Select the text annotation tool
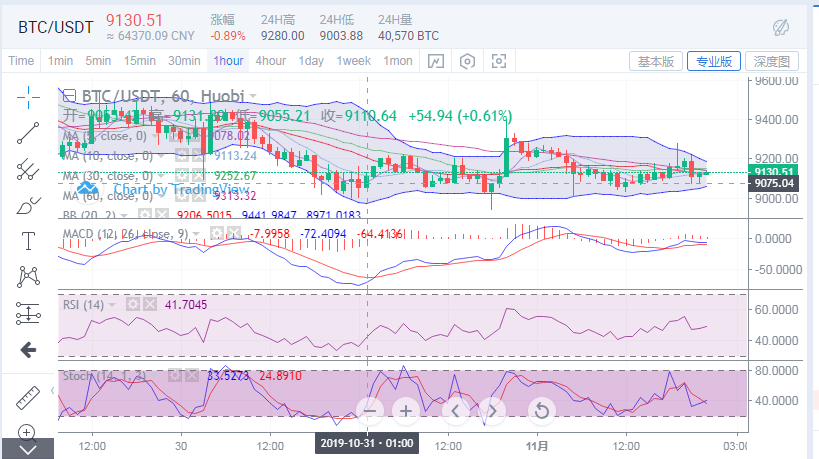Image resolution: width=819 pixels, height=459 pixels. tap(28, 241)
